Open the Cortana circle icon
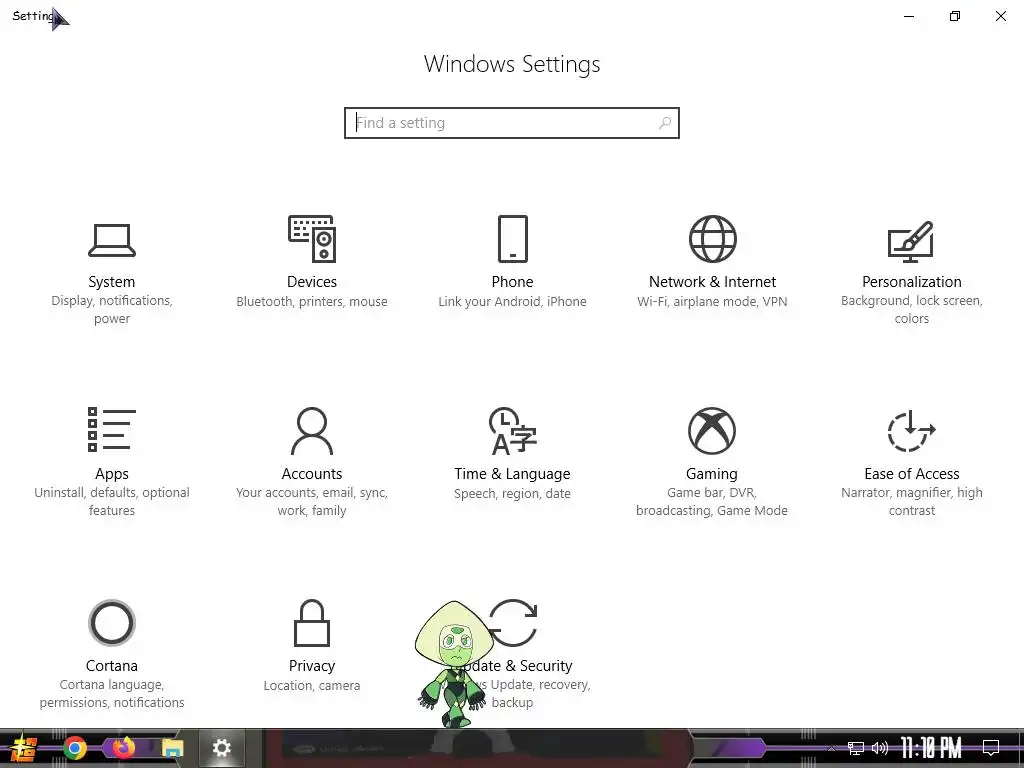The height and width of the screenshot is (768, 1024). point(112,623)
